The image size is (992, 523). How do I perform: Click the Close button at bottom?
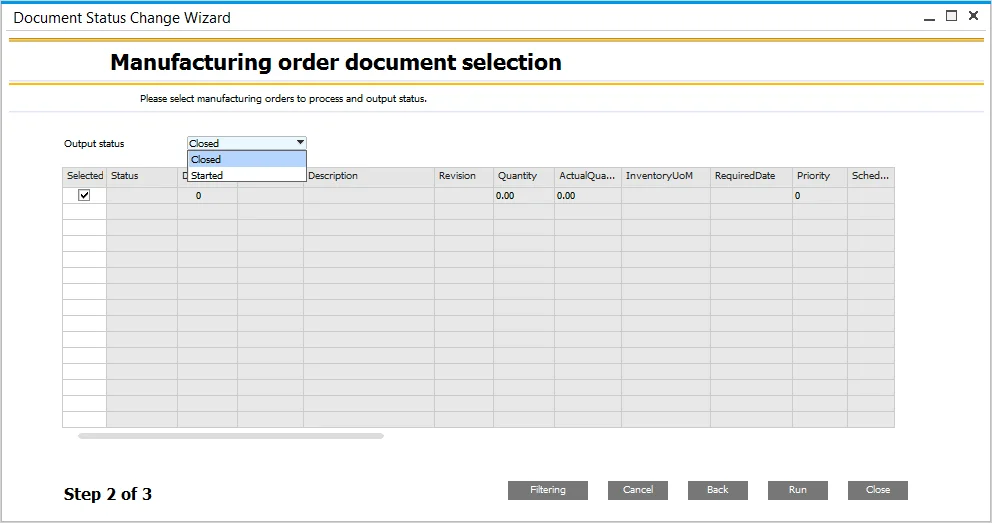tap(877, 490)
